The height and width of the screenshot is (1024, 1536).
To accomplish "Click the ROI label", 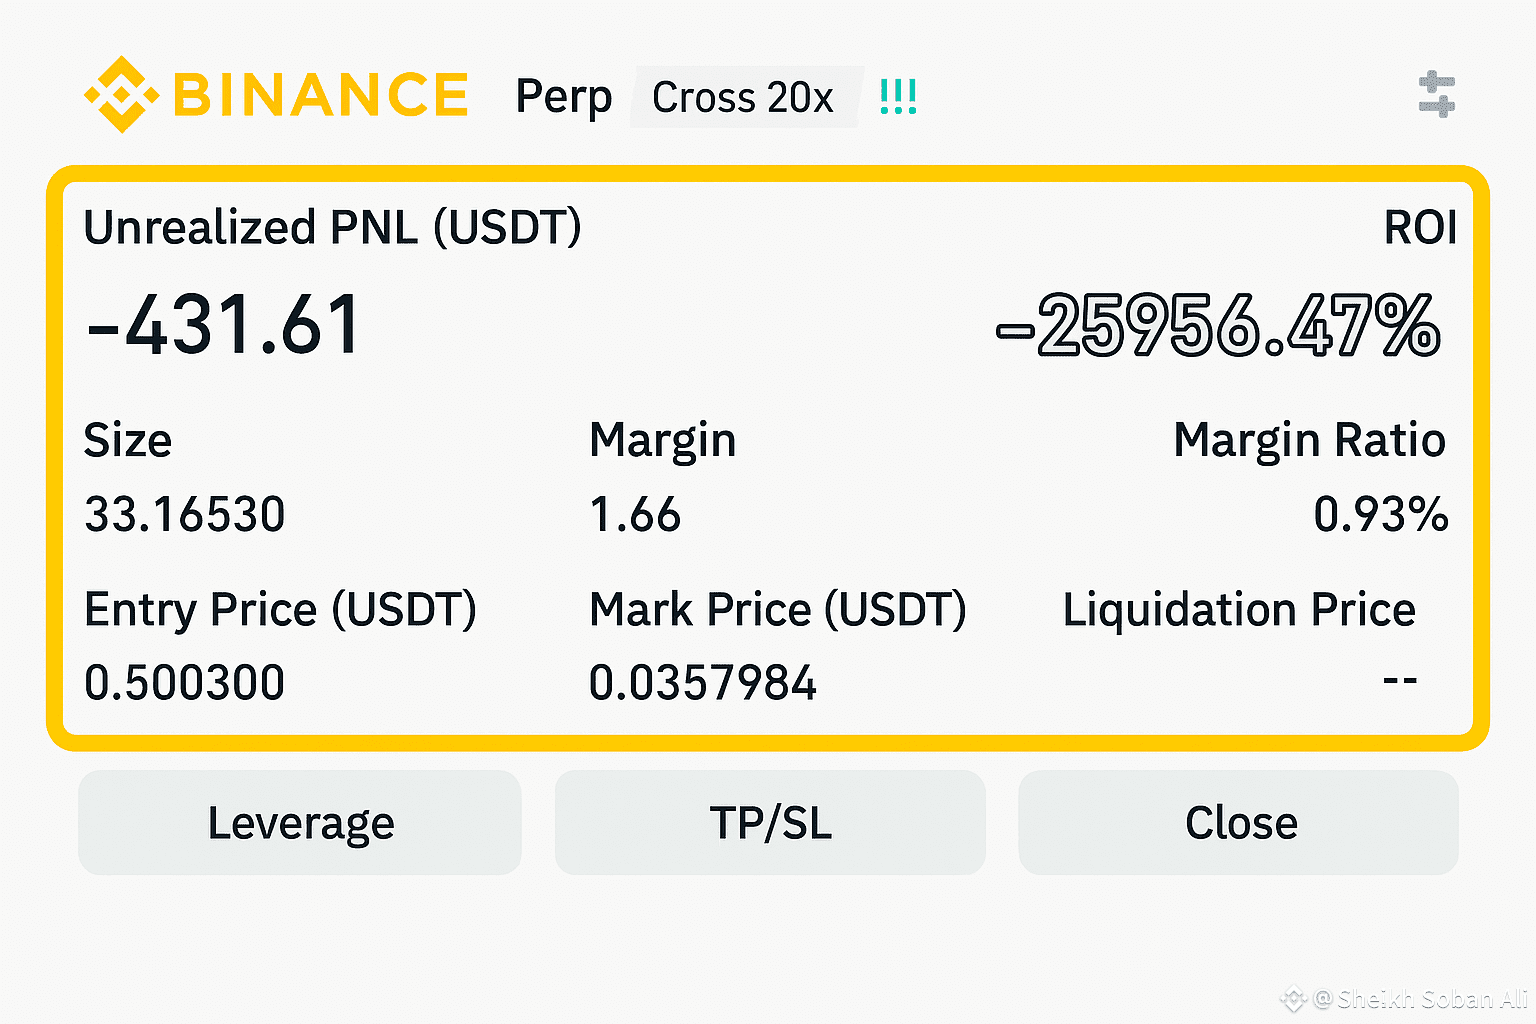I will point(1420,228).
